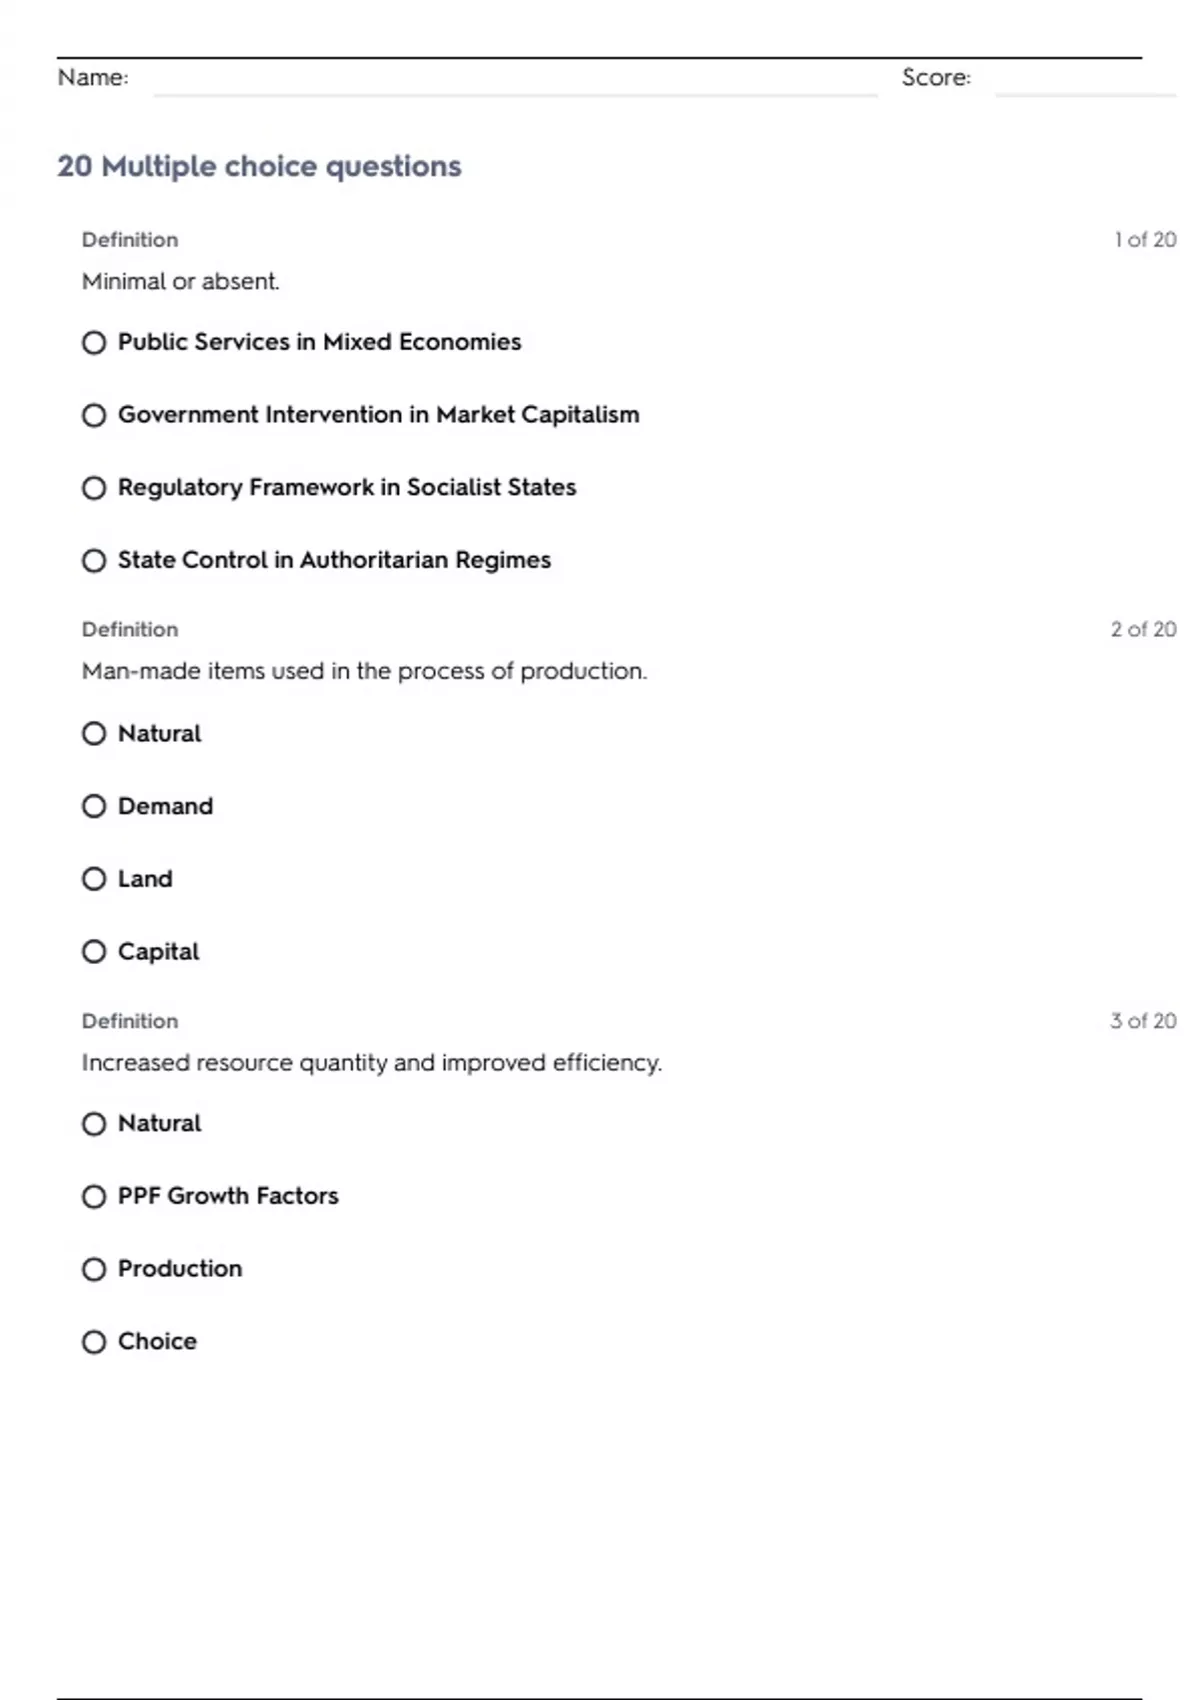This screenshot has width=1200, height=1700.
Task: Select 'PPF Growth Factors' option
Action: pyautogui.click(x=94, y=1197)
